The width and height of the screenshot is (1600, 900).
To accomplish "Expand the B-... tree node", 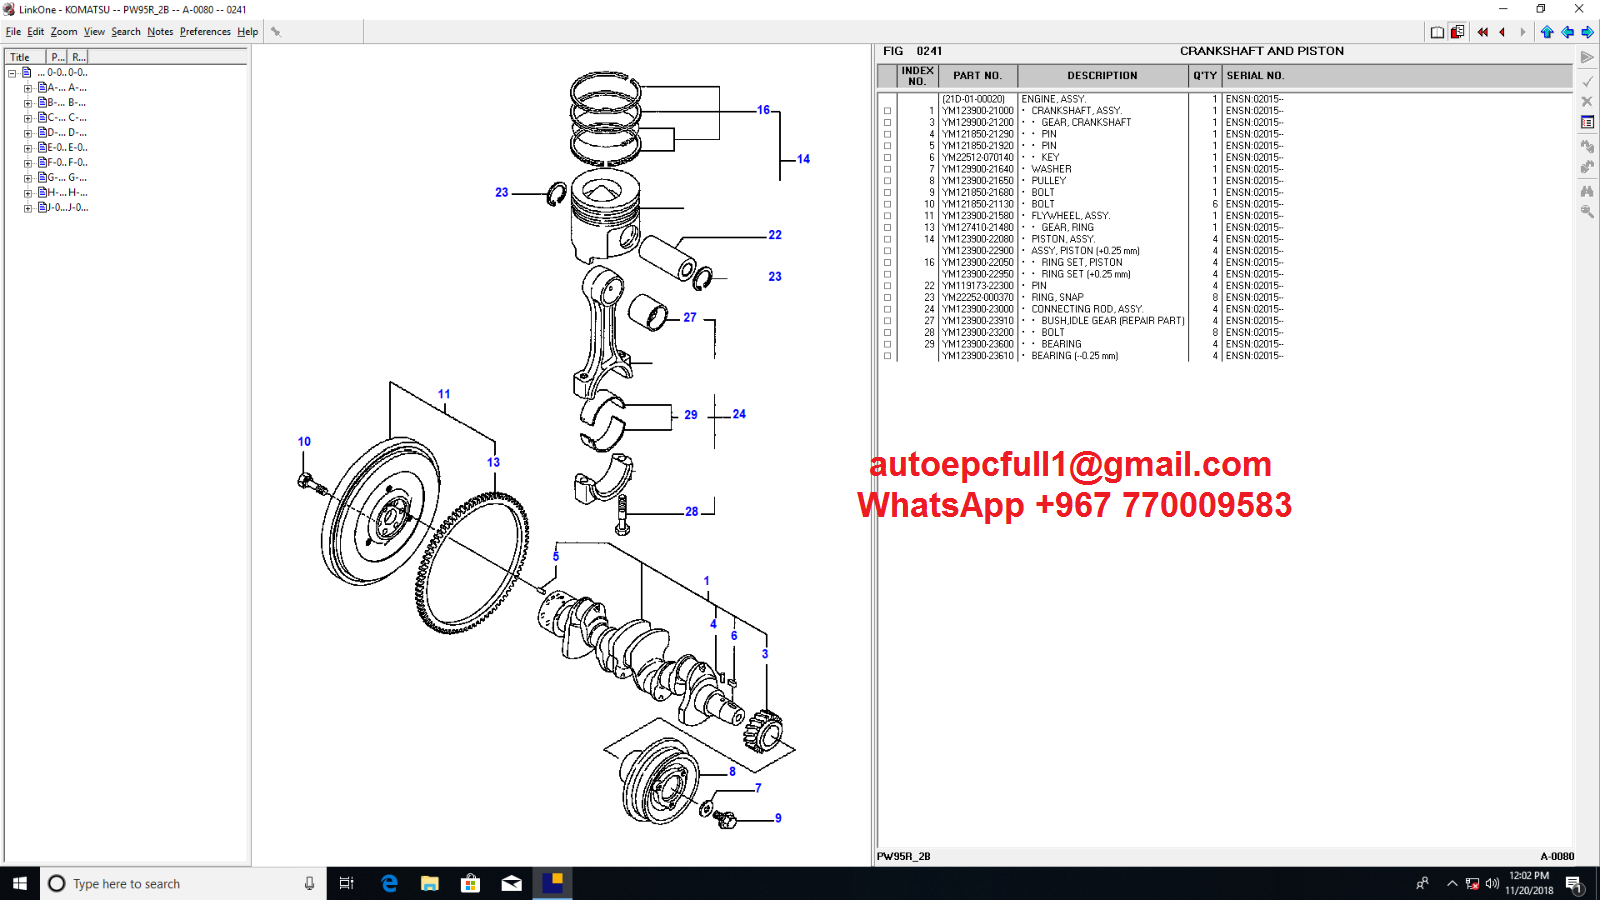I will (28, 103).
